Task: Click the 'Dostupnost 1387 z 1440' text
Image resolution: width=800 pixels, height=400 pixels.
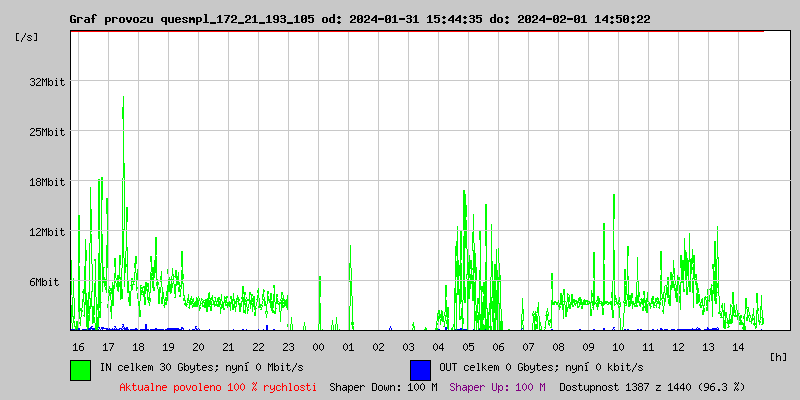Action: [651, 387]
